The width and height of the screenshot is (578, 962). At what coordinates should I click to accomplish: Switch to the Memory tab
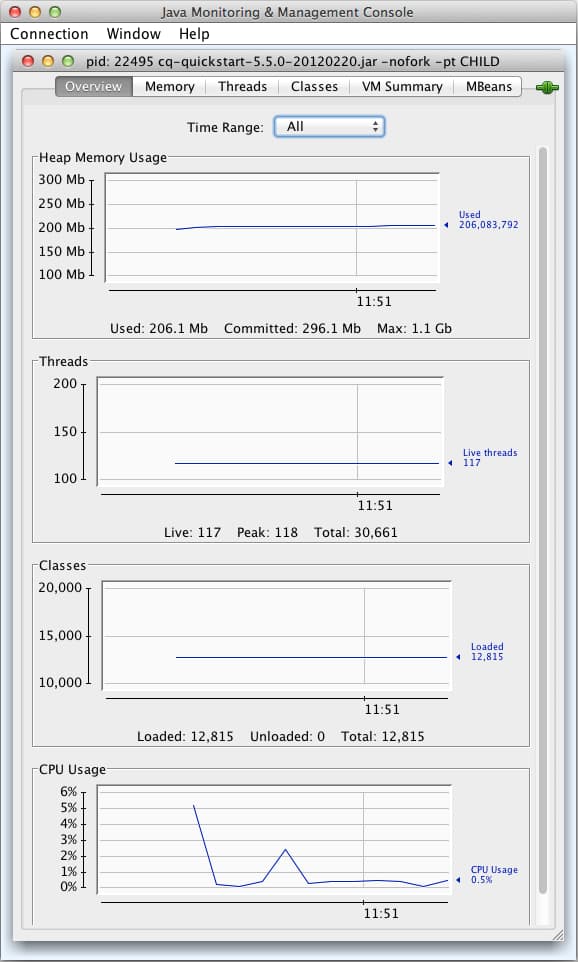pyautogui.click(x=169, y=87)
